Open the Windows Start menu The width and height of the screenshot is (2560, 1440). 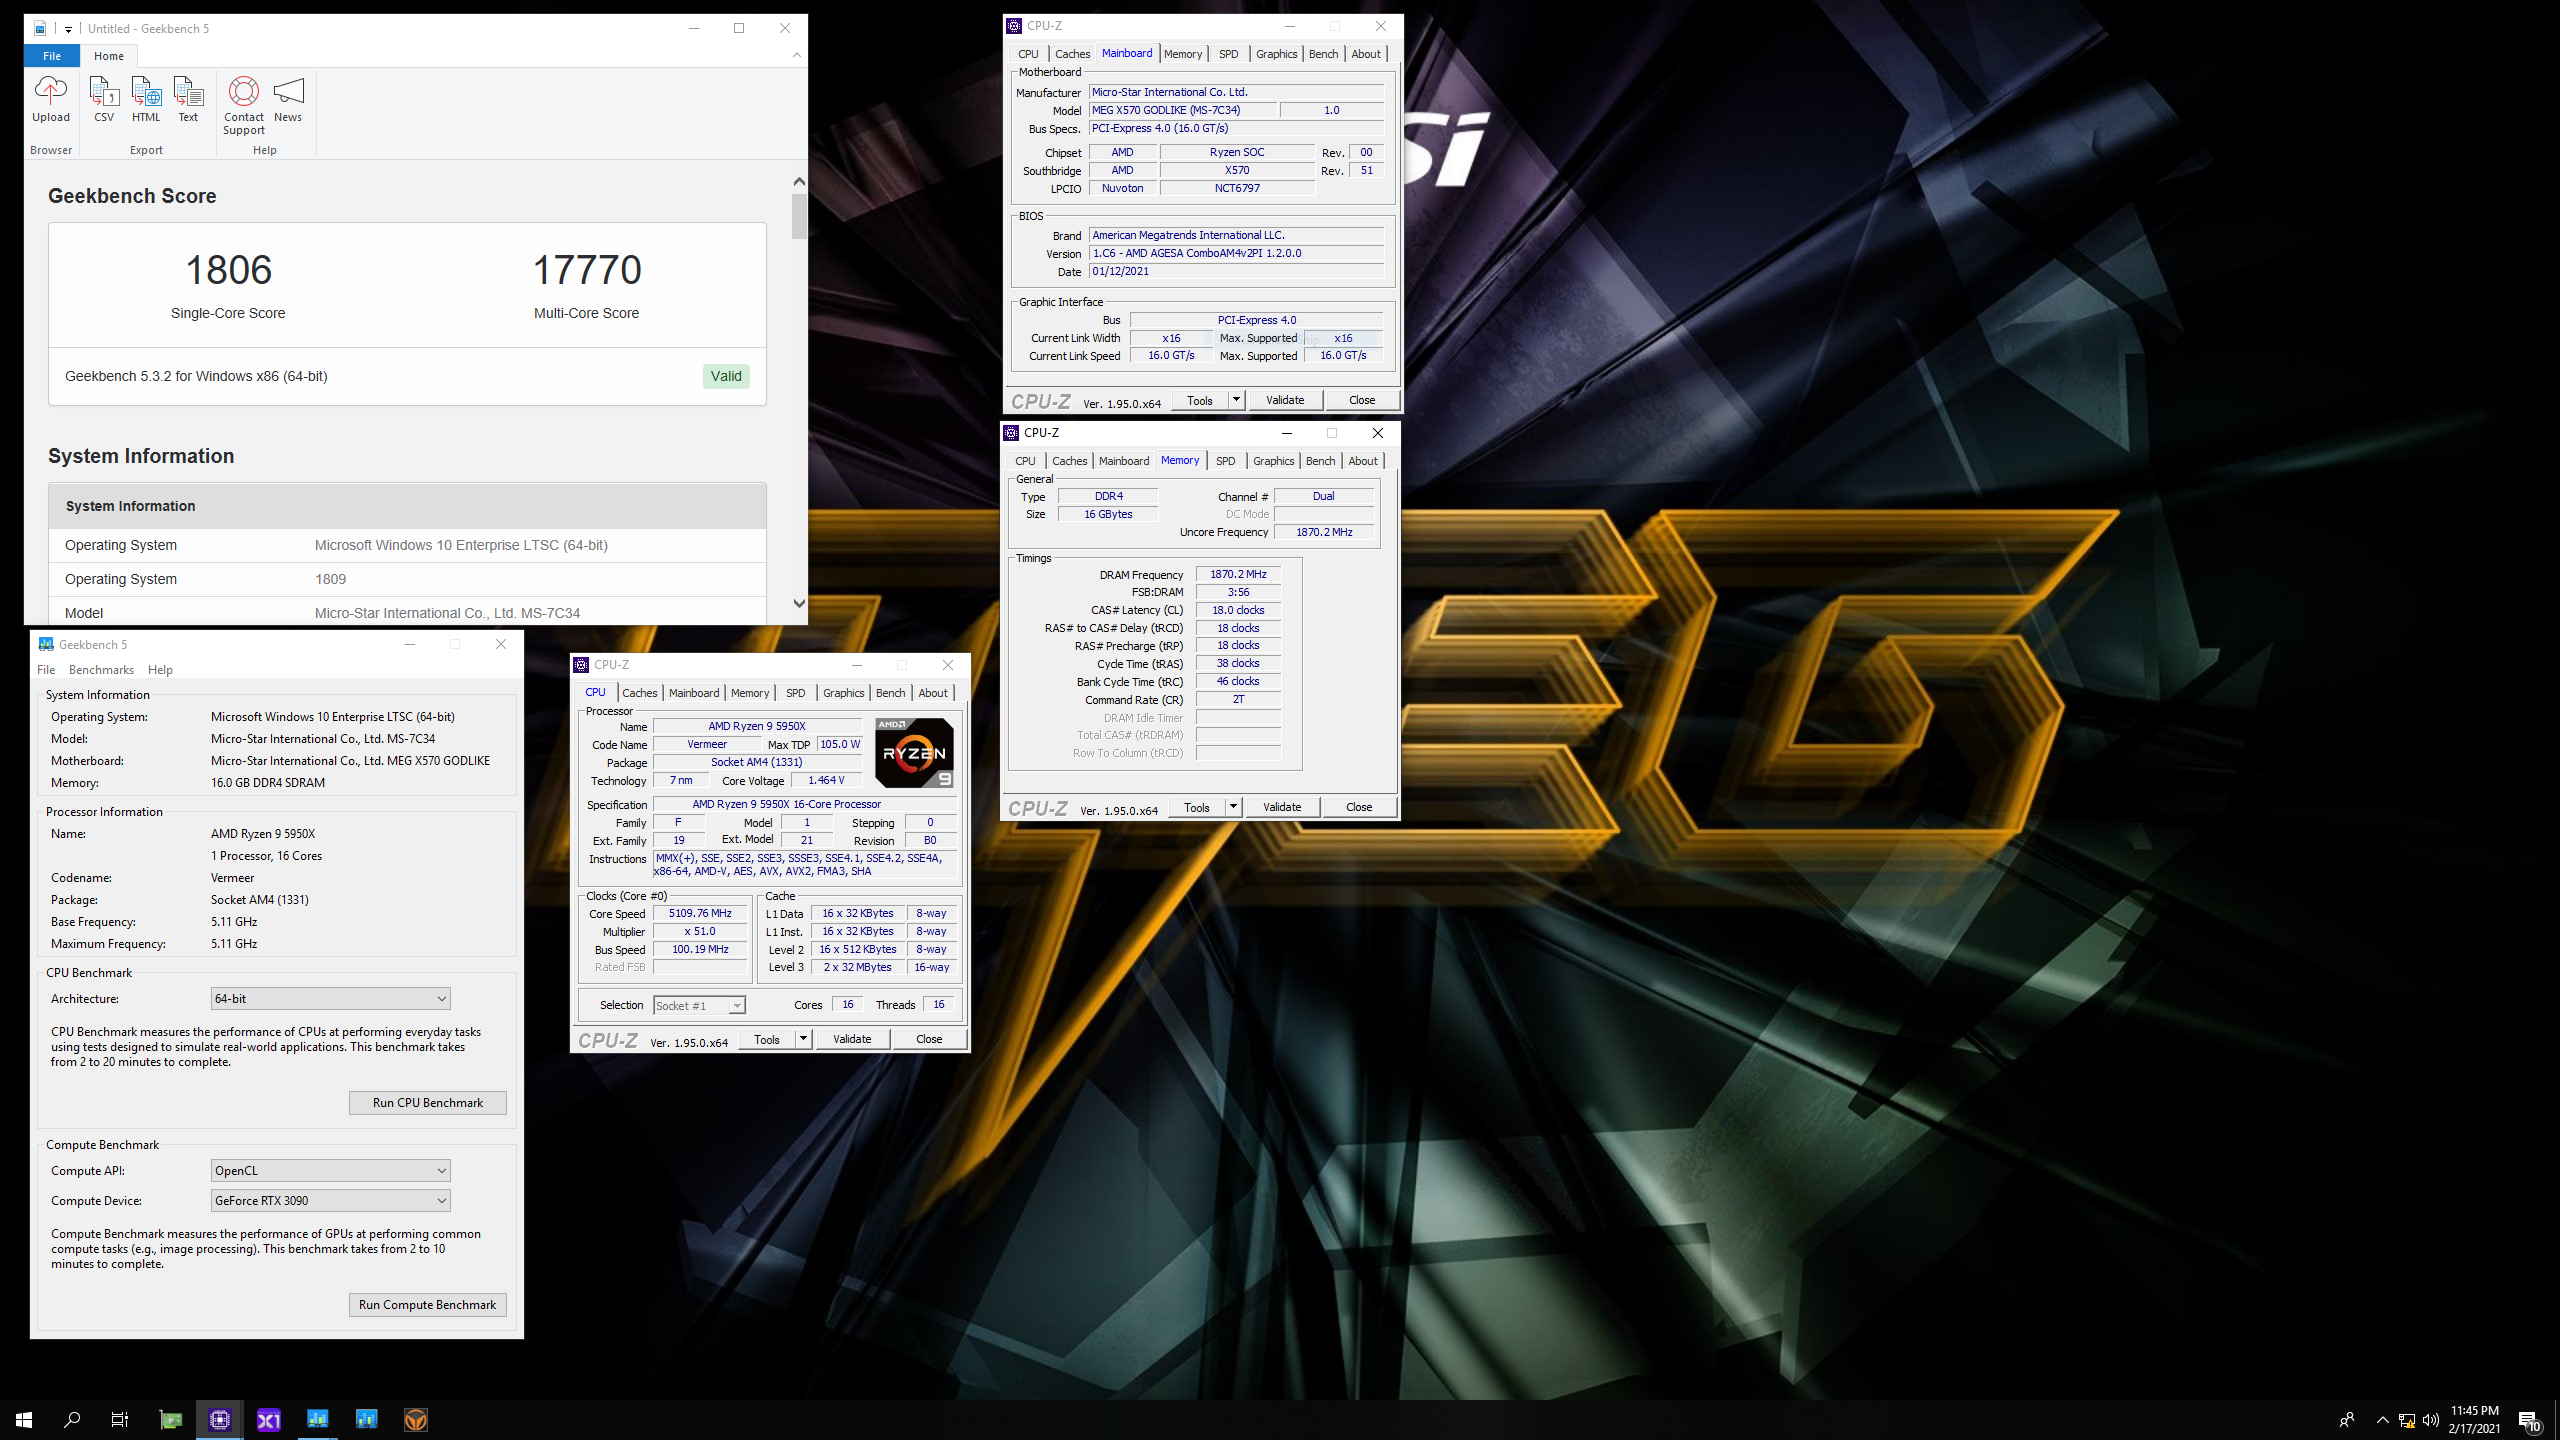(x=24, y=1419)
